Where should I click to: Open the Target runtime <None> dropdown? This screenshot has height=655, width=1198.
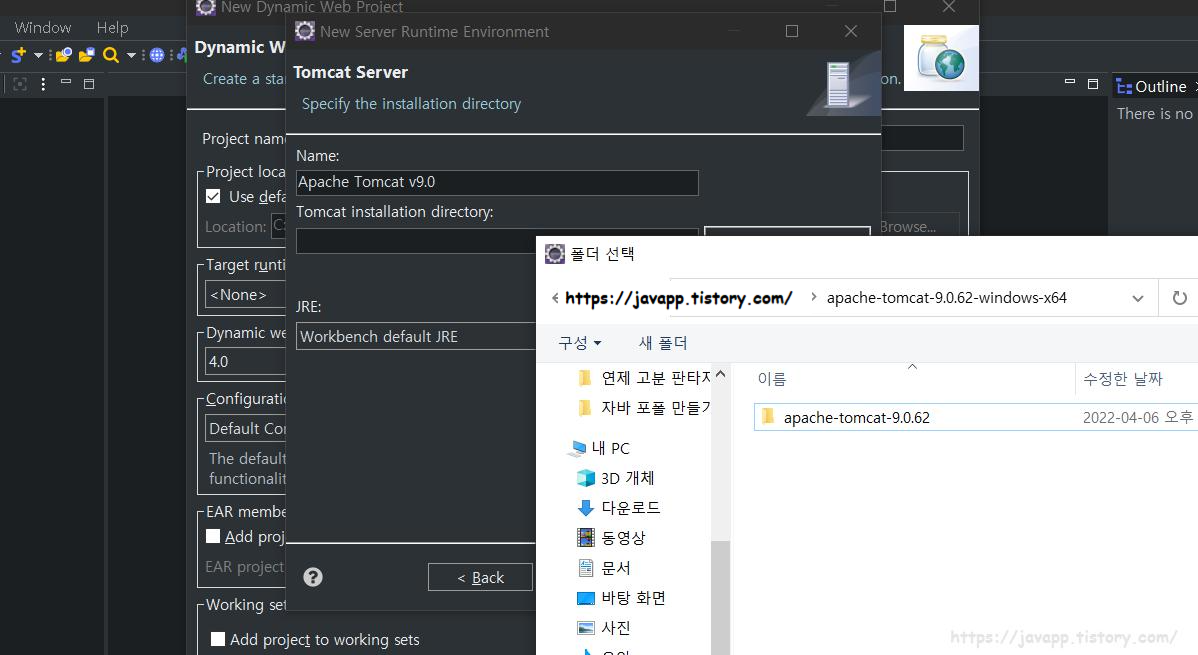coord(244,294)
